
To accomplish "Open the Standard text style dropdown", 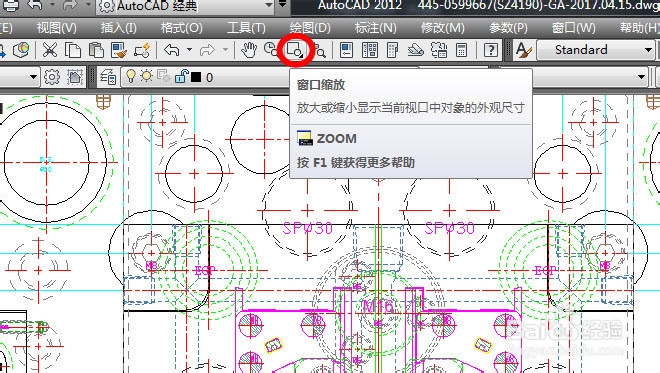I will pos(648,50).
